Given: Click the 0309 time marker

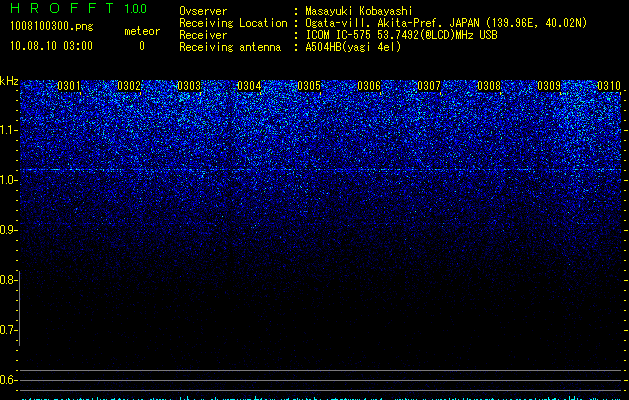Looking at the screenshot, I should click(549, 86).
